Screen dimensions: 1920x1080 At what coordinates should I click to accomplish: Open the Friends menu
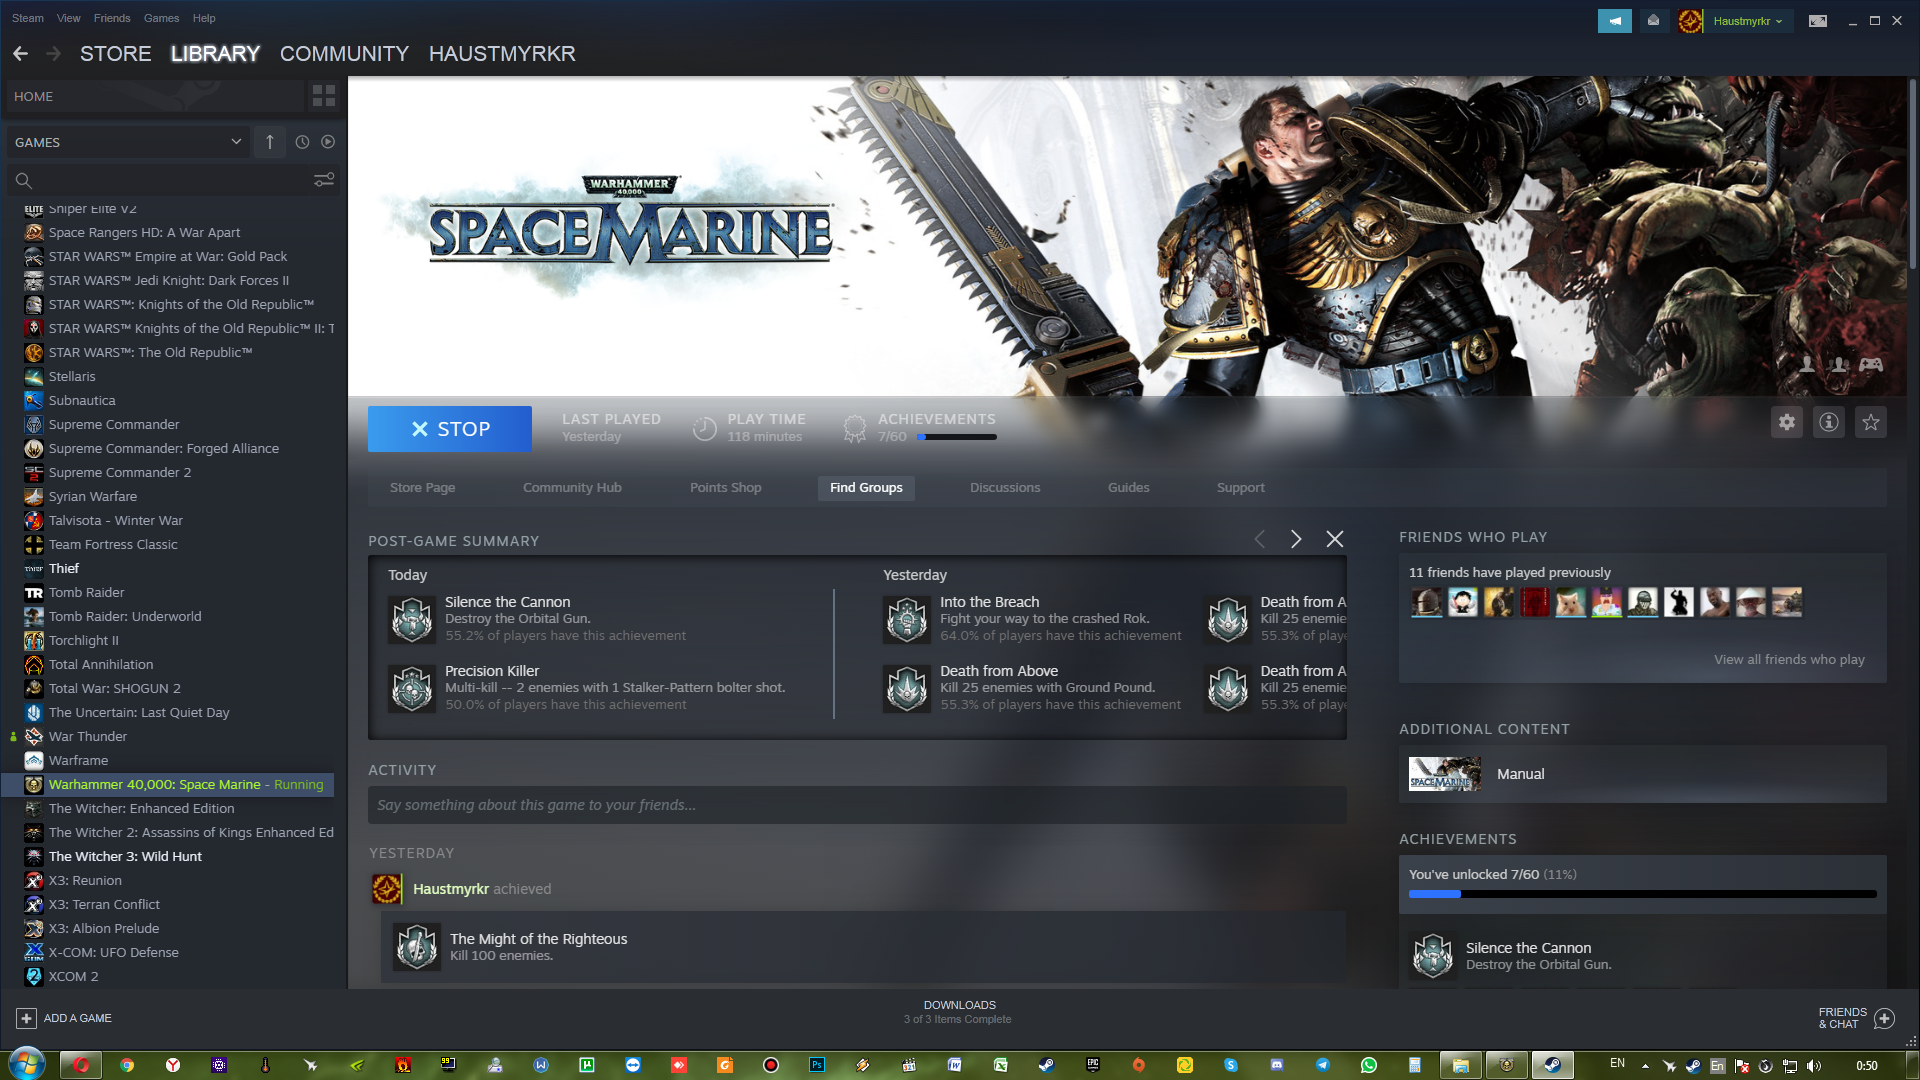(x=111, y=18)
